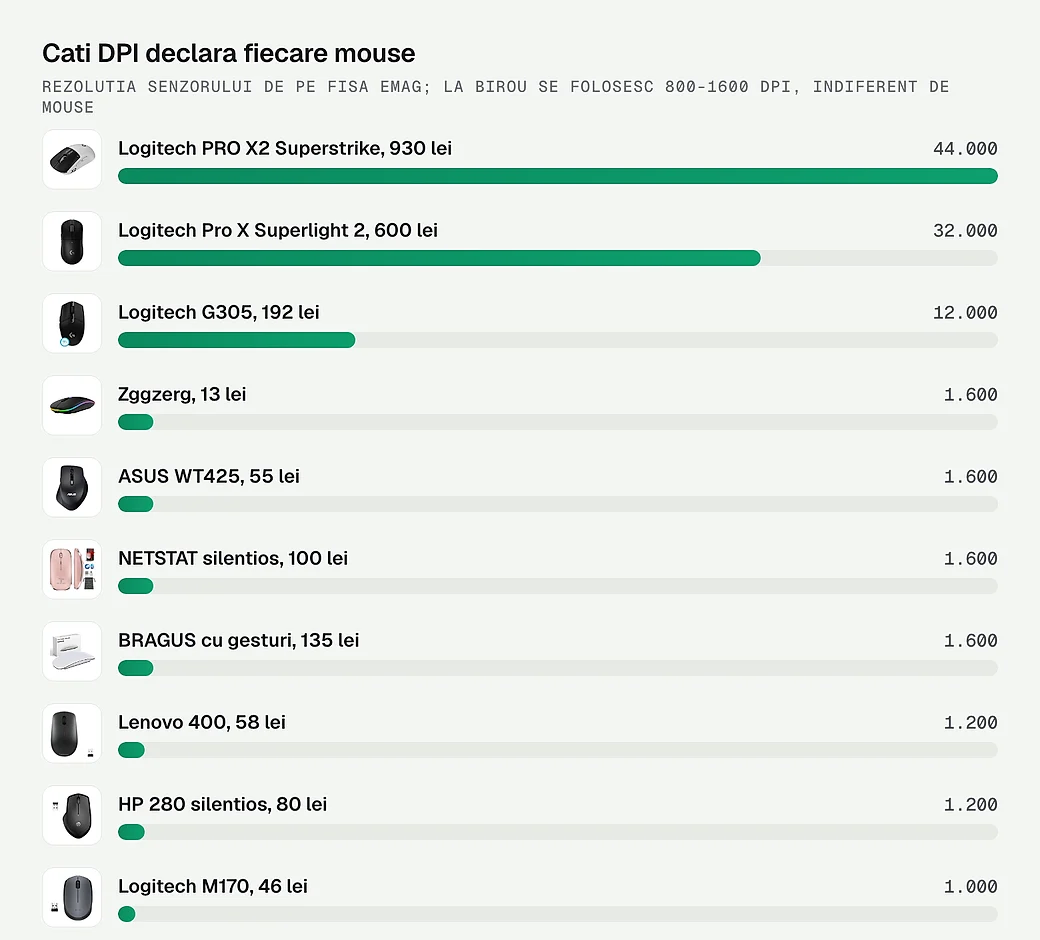Click the 1.600 value in the NETSTAT row
This screenshot has height=940, width=1040.
click(x=970, y=559)
